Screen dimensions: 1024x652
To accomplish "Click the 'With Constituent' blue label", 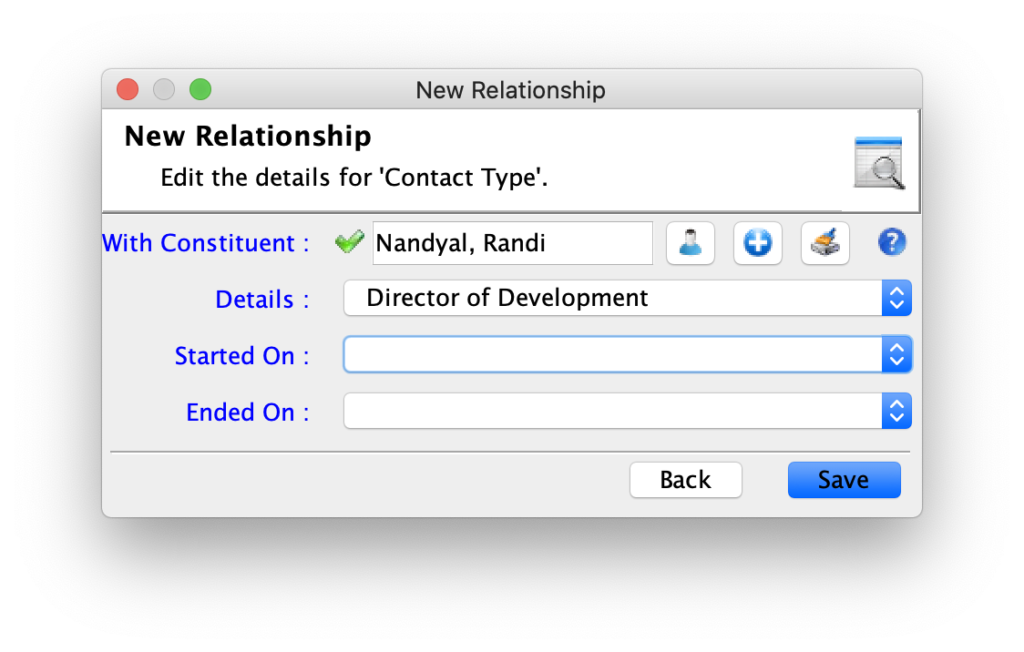I will click(x=206, y=243).
